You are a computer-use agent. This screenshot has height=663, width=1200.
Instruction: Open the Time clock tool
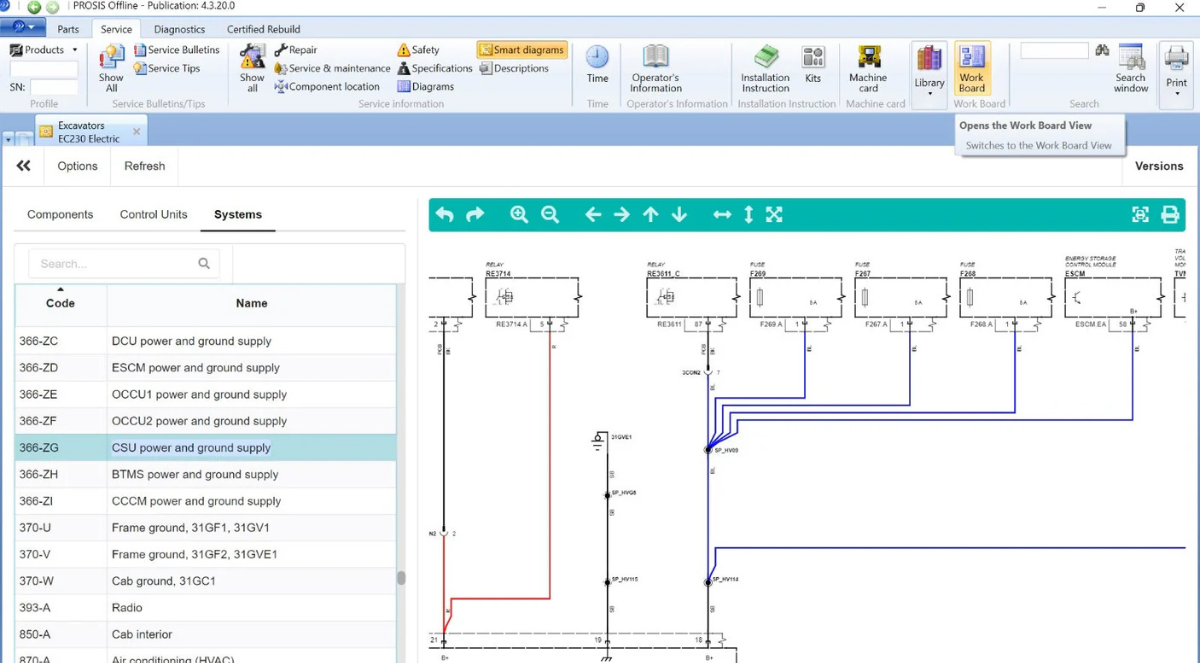(x=597, y=64)
